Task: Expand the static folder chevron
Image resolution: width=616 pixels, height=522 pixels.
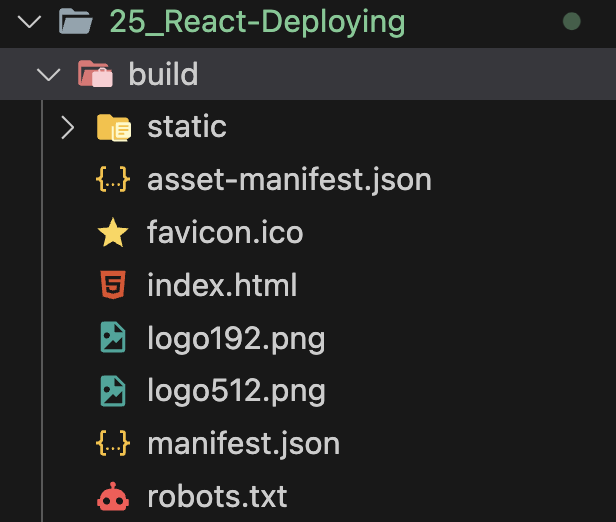Action: (x=68, y=127)
